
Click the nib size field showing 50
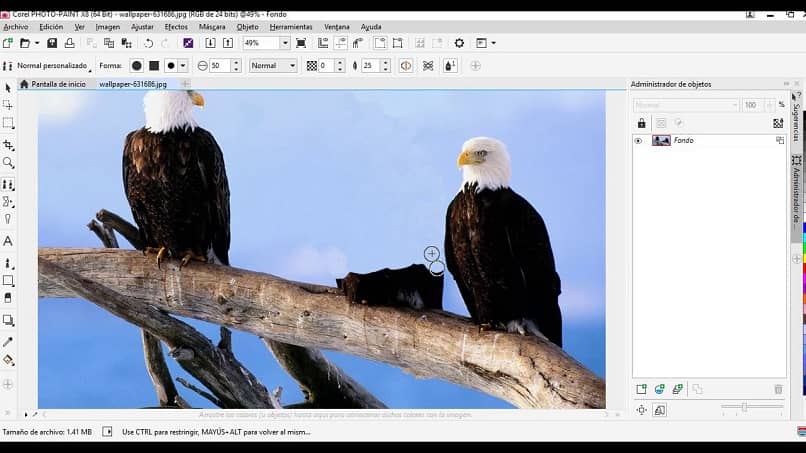click(218, 66)
